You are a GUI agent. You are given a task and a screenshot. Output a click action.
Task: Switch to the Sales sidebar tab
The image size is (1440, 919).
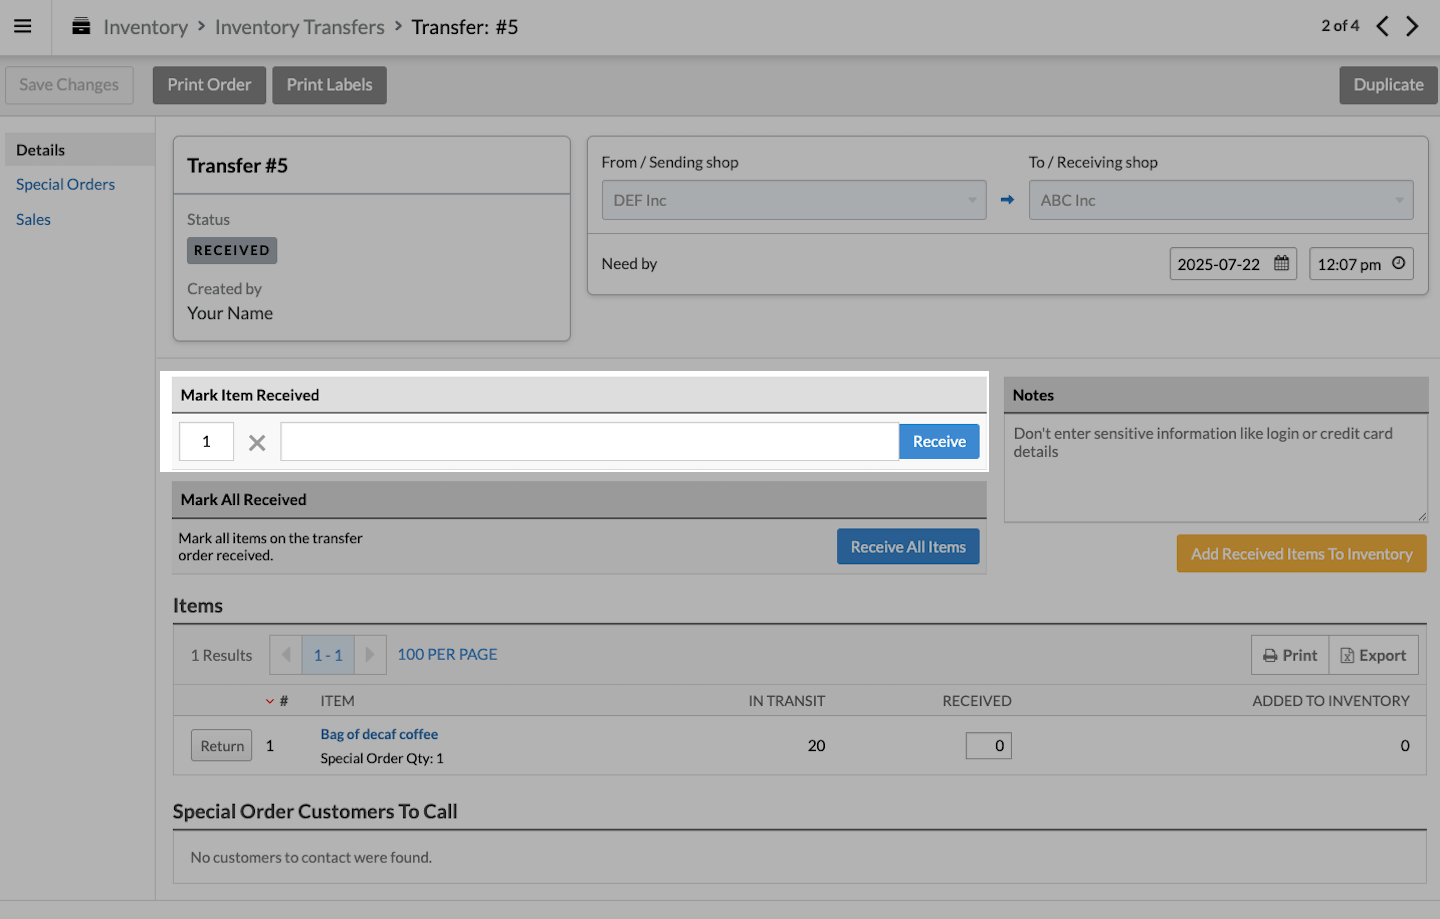pos(33,219)
